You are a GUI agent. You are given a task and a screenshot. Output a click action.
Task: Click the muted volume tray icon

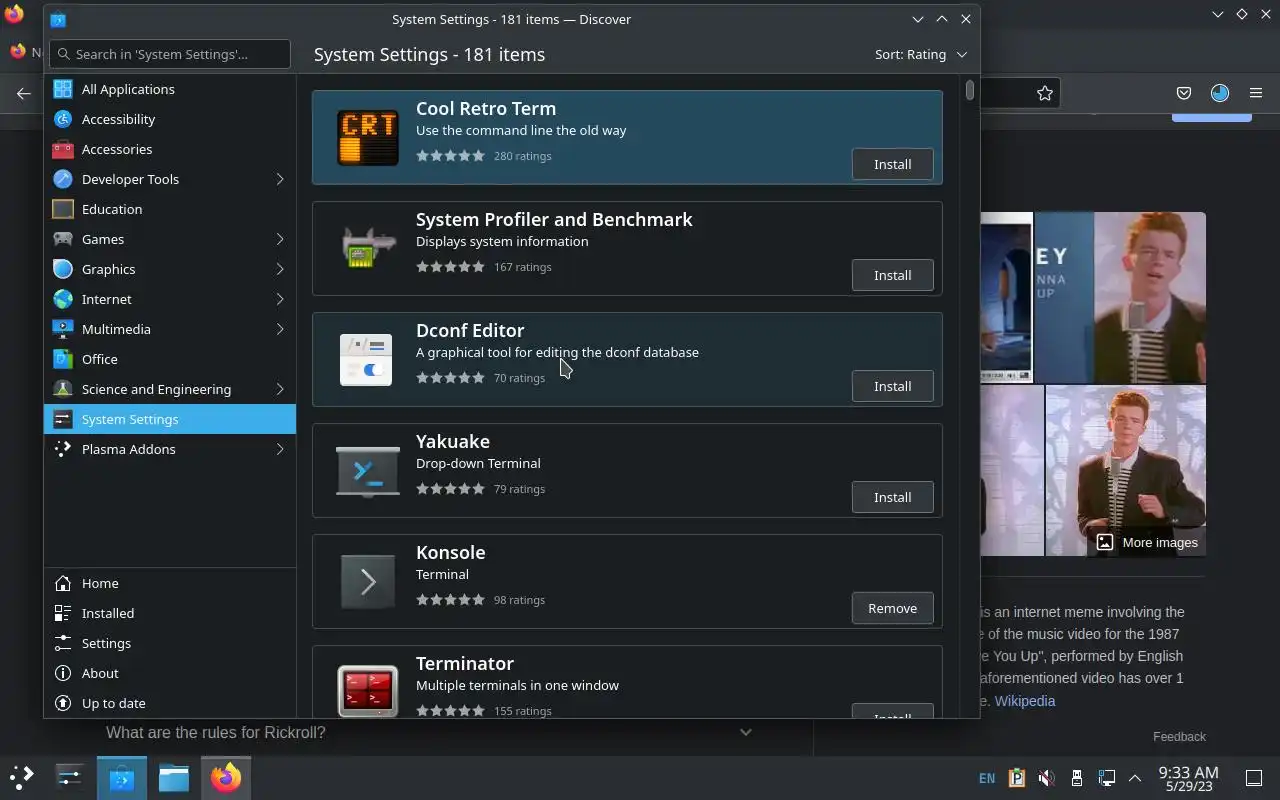tap(1046, 778)
